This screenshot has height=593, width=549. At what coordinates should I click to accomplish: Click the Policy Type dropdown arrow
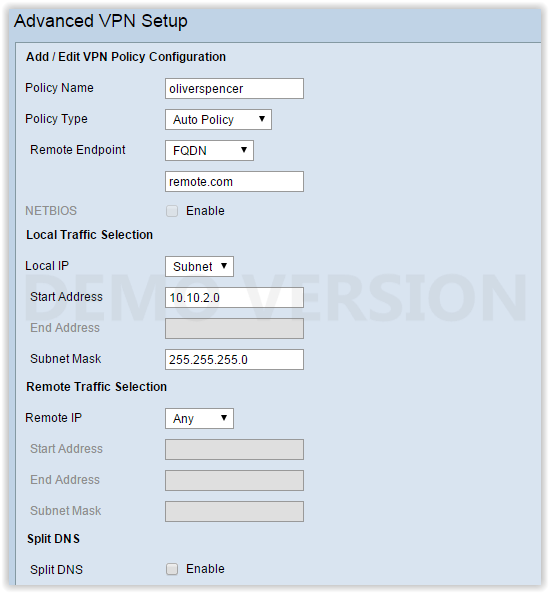(x=262, y=119)
